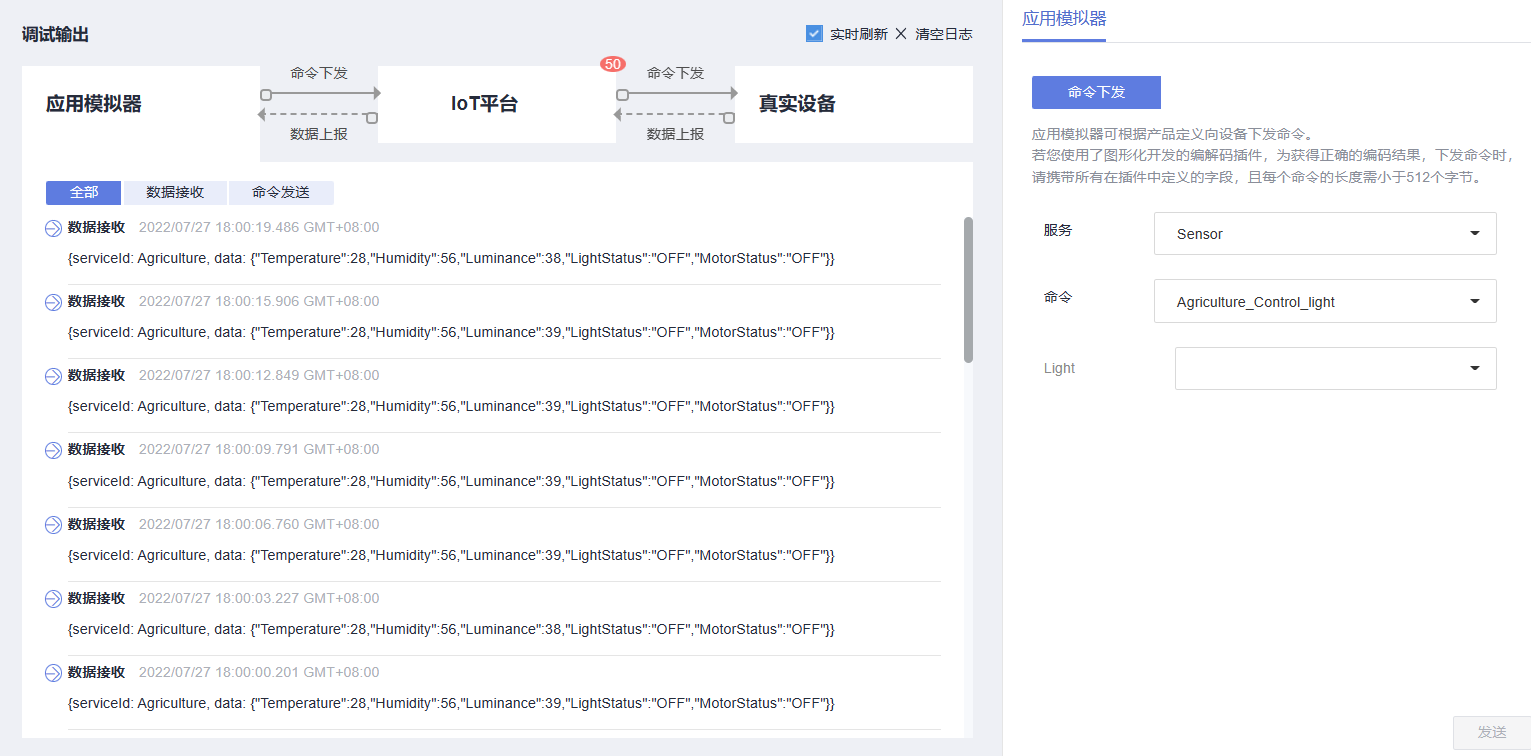Click the arrow icon beside the 18:00:19.486 log entry
The width and height of the screenshot is (1531, 756).
click(54, 228)
